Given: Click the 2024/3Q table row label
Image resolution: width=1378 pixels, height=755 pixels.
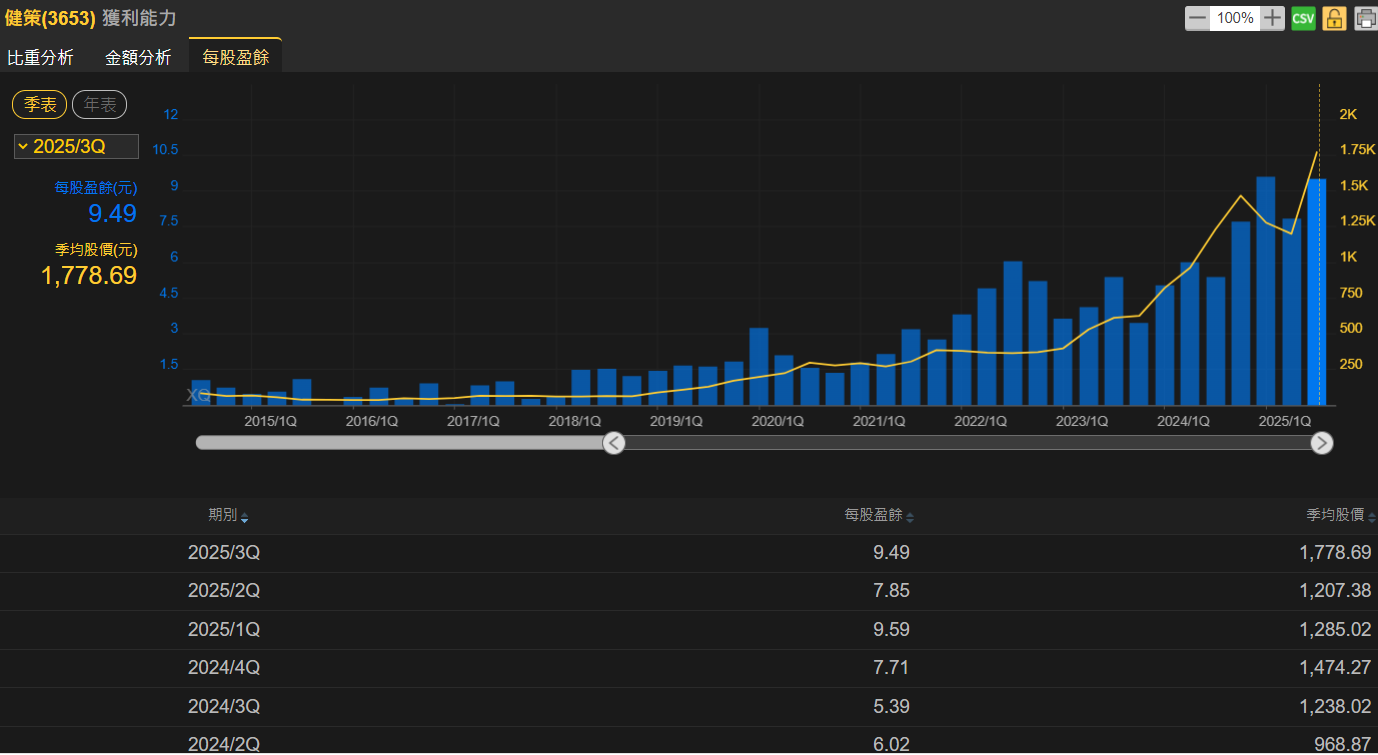Looking at the screenshot, I should 224,706.
